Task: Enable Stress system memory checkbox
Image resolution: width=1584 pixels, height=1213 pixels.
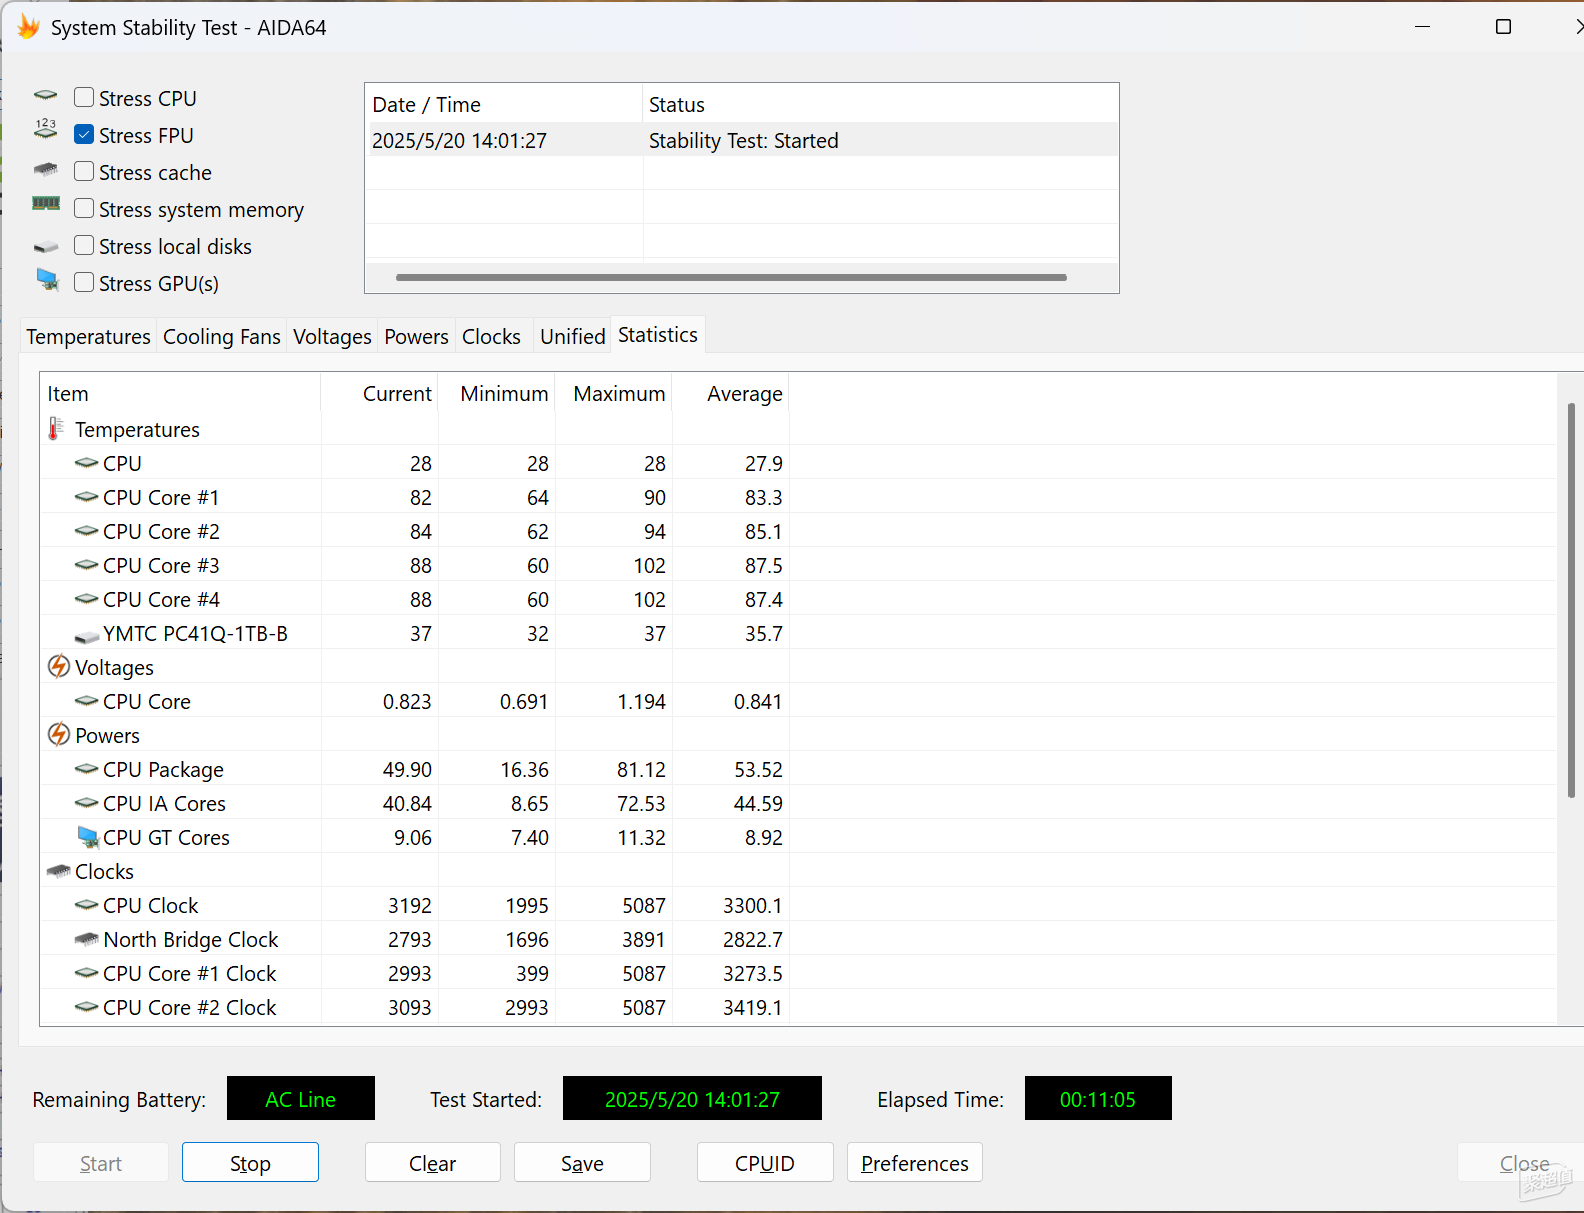Action: coord(84,209)
